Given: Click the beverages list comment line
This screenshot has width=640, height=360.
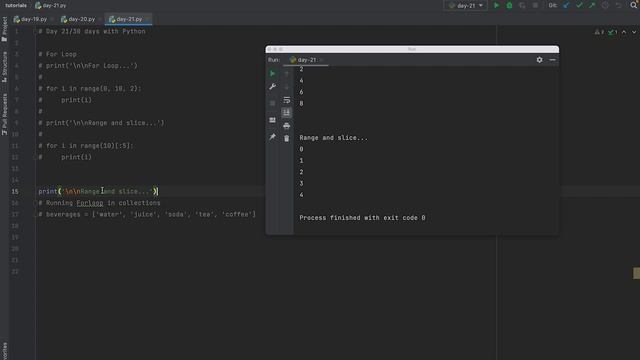Looking at the screenshot, I should click(x=147, y=214).
